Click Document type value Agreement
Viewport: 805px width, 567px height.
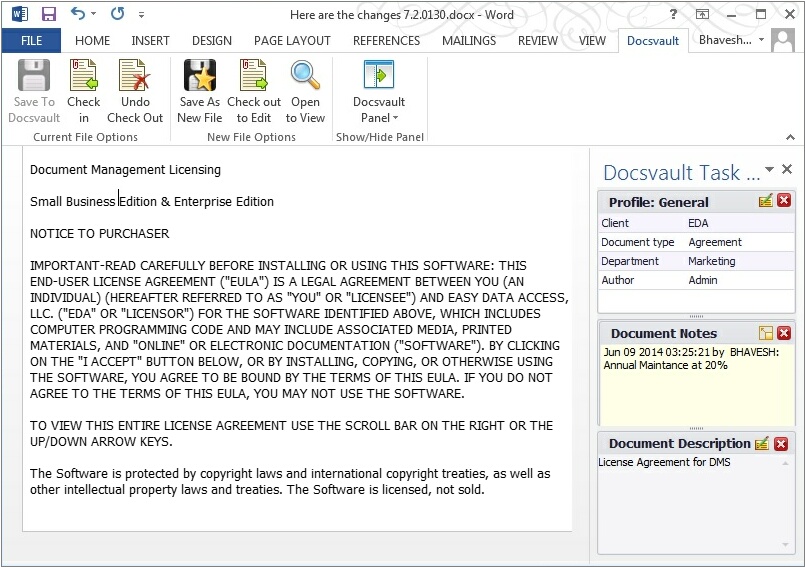click(715, 242)
